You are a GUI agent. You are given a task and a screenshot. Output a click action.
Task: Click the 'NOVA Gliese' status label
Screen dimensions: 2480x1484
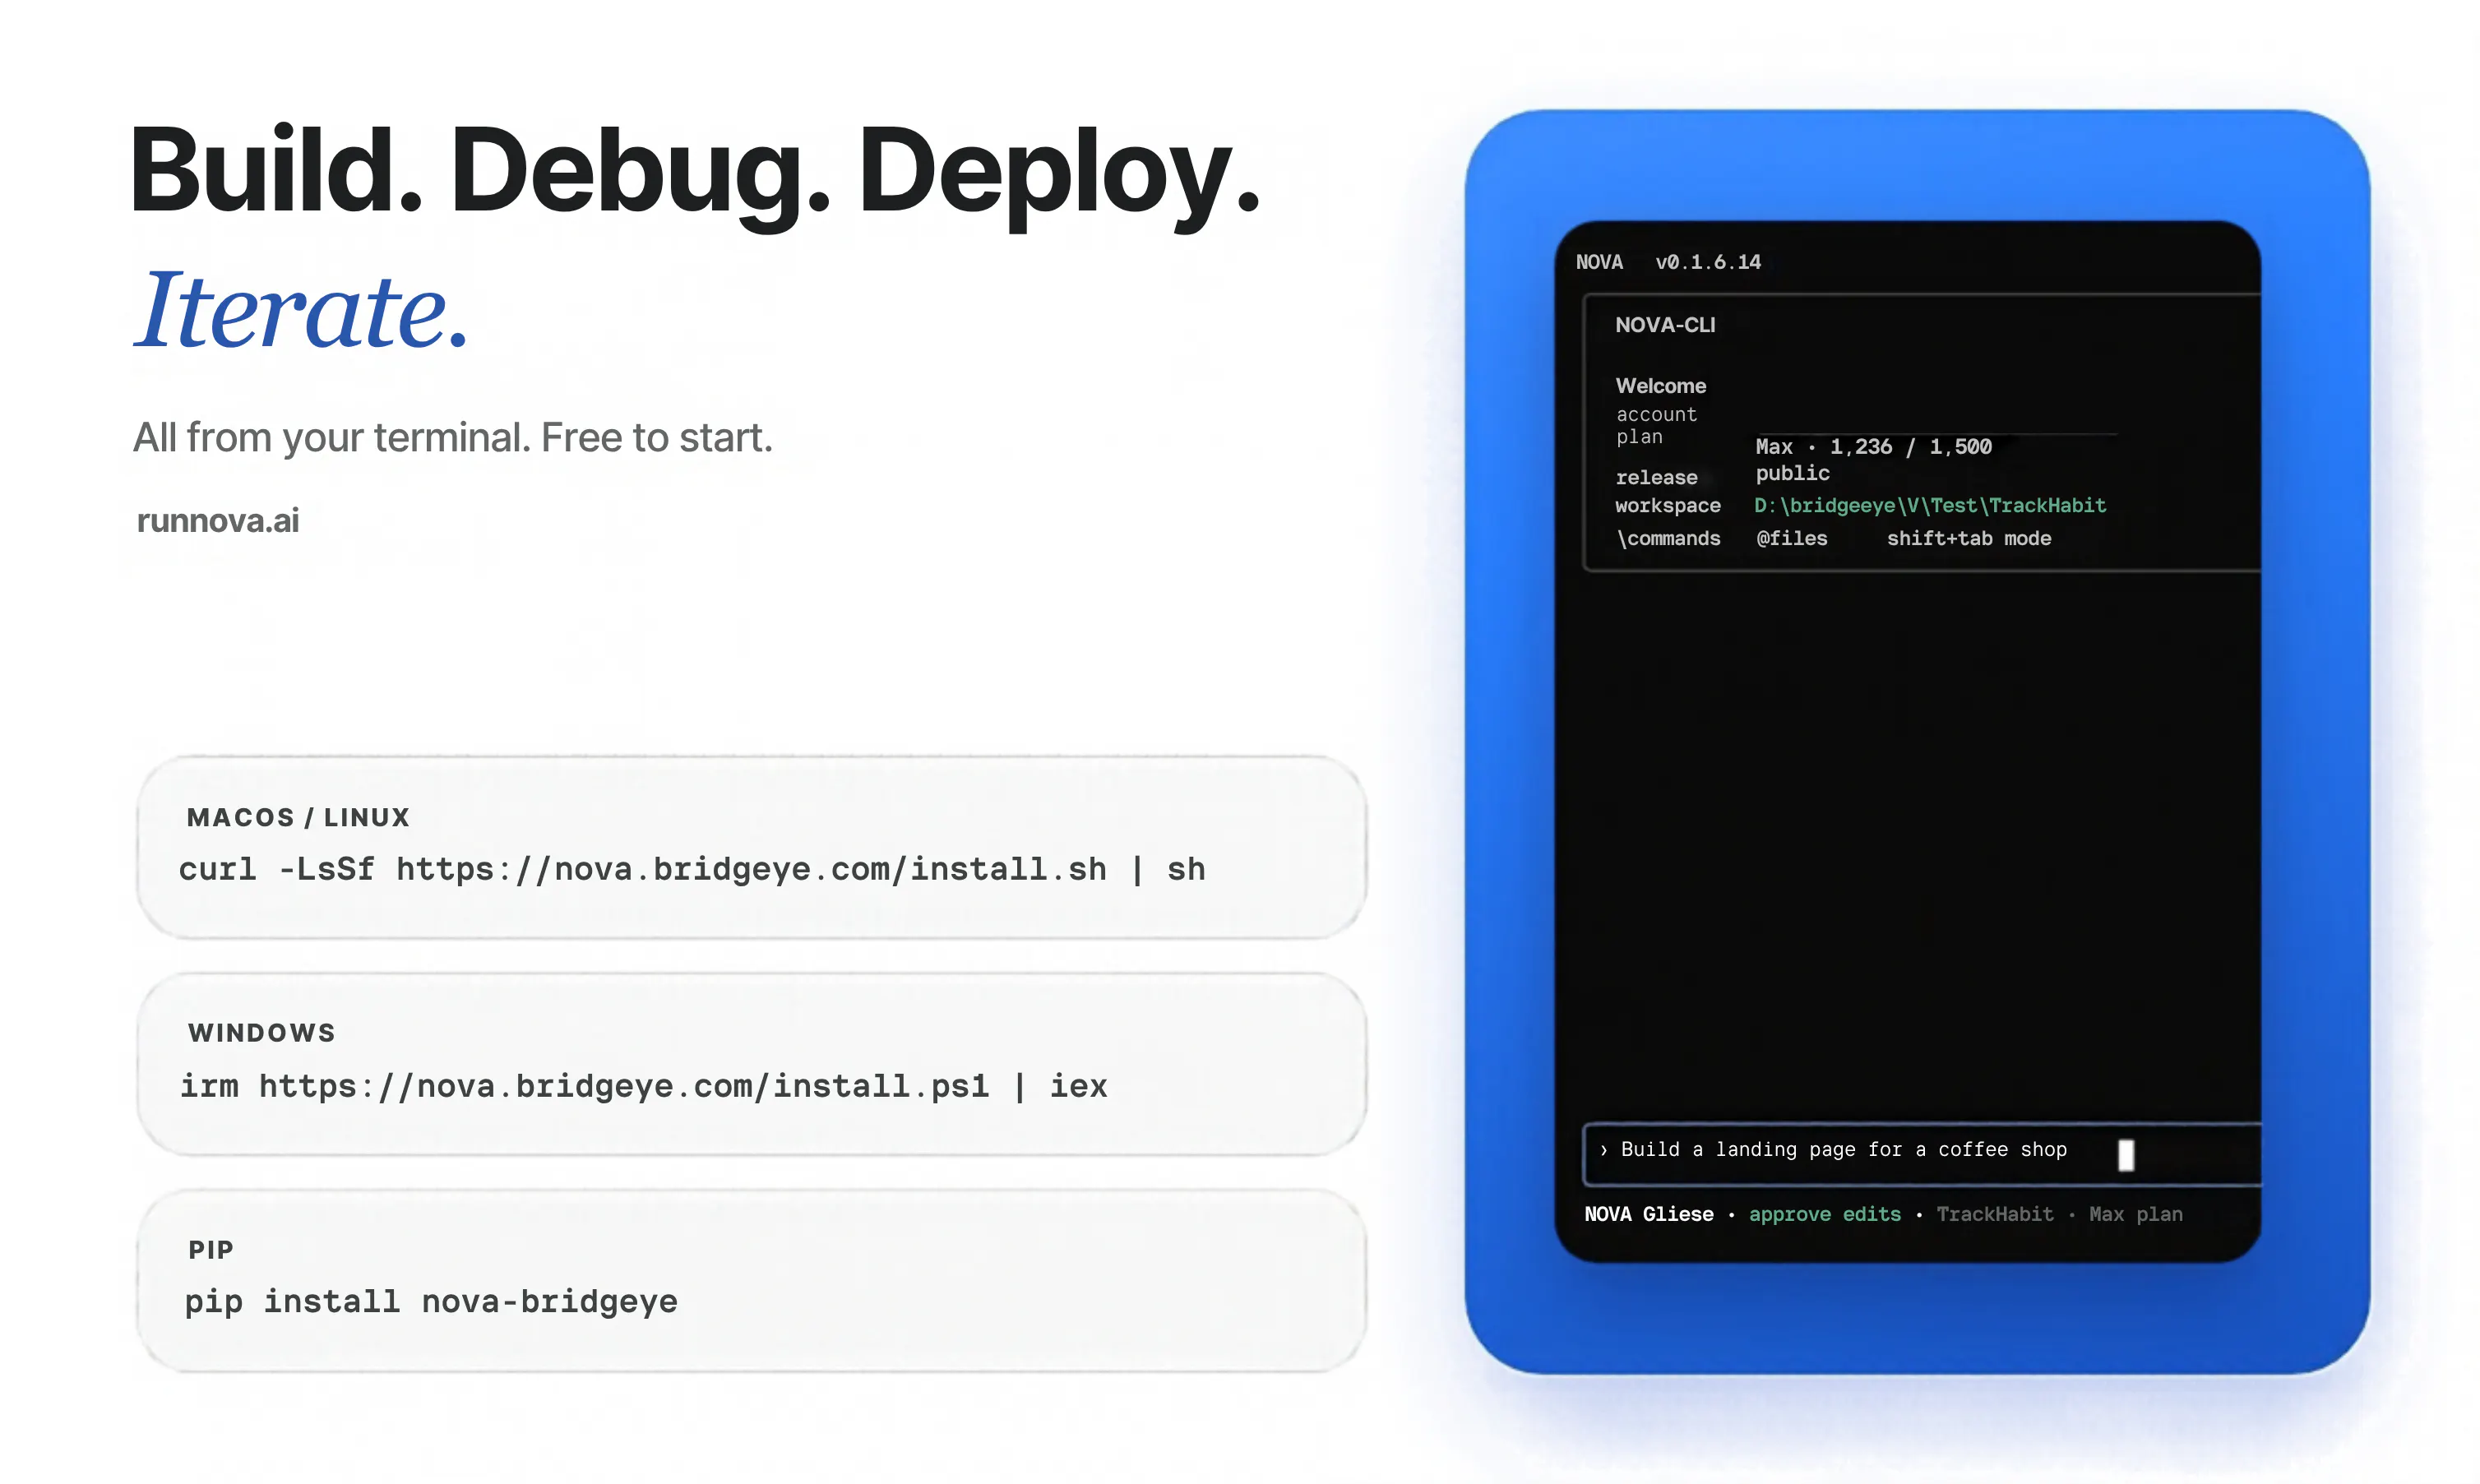[1648, 1214]
